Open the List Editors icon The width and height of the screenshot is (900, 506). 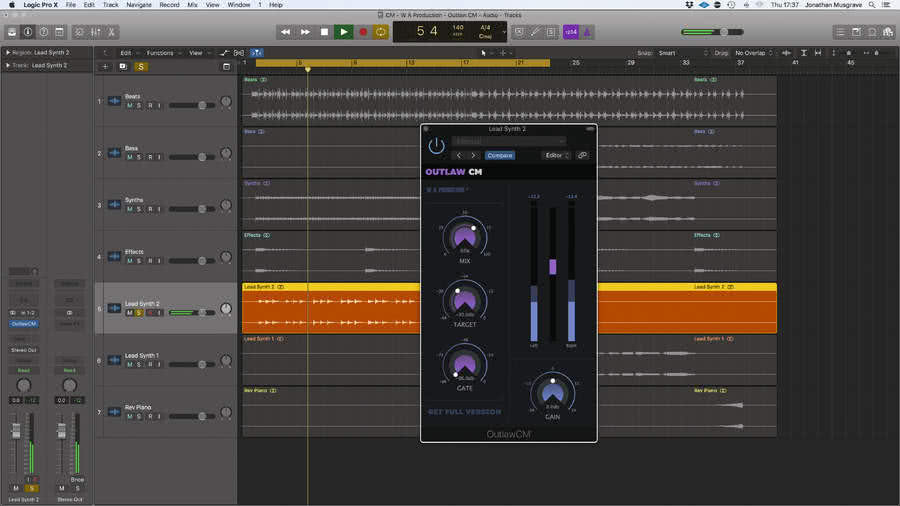[x=840, y=32]
